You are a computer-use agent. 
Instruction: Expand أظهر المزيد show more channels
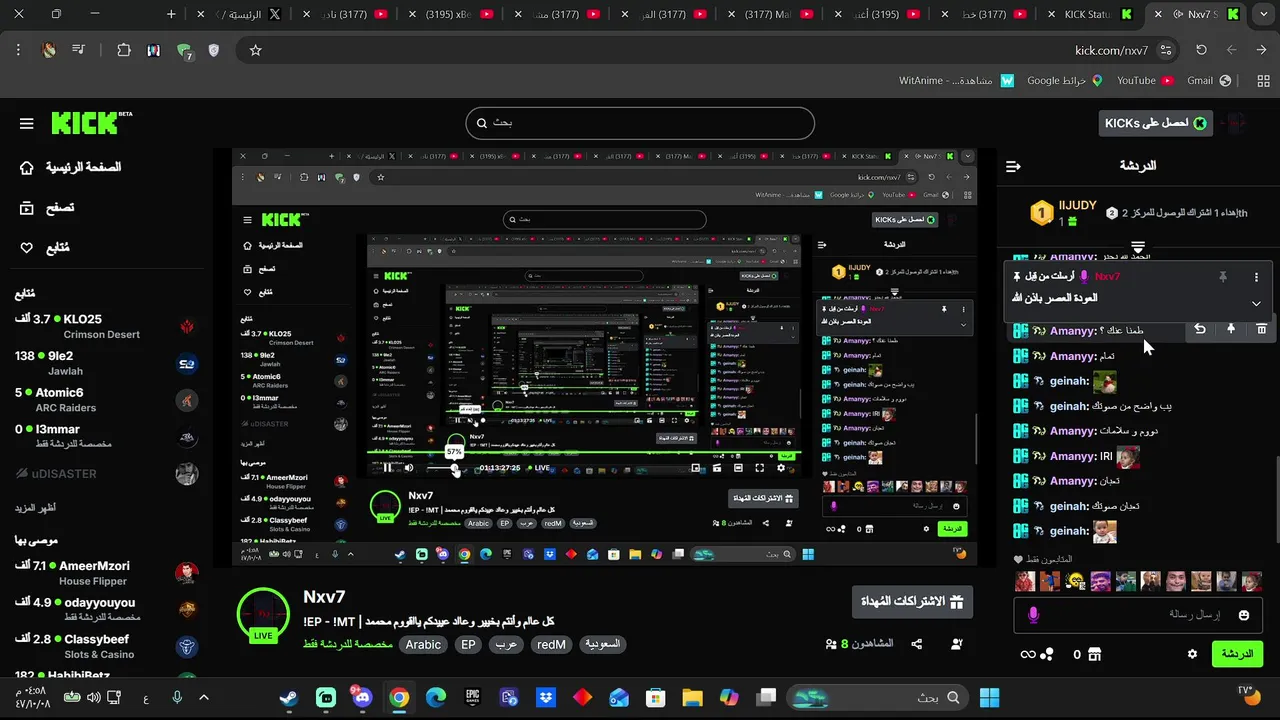pyautogui.click(x=34, y=508)
